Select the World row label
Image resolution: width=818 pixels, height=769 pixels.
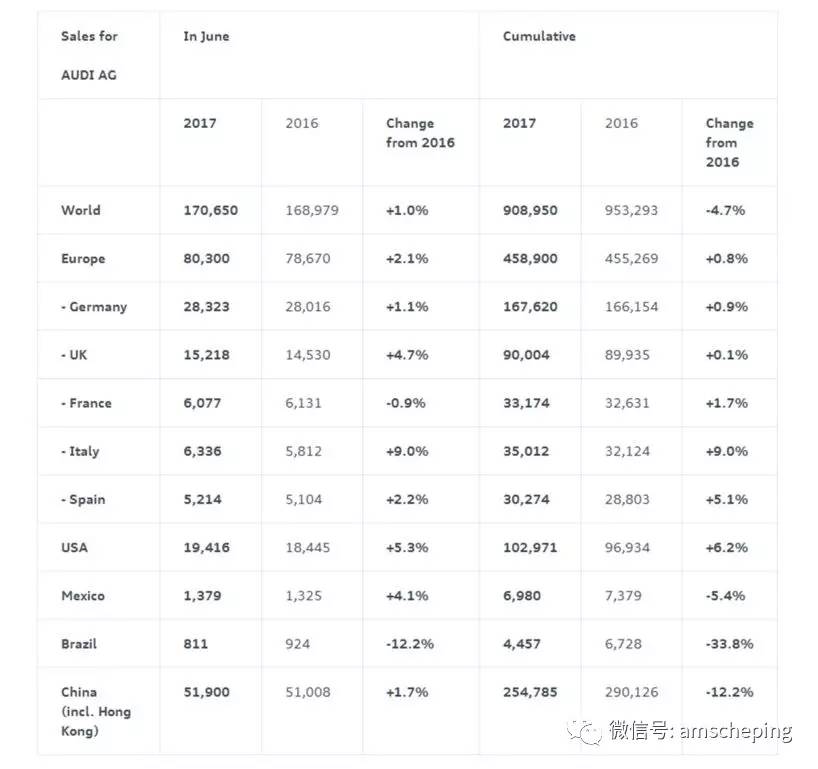point(81,210)
